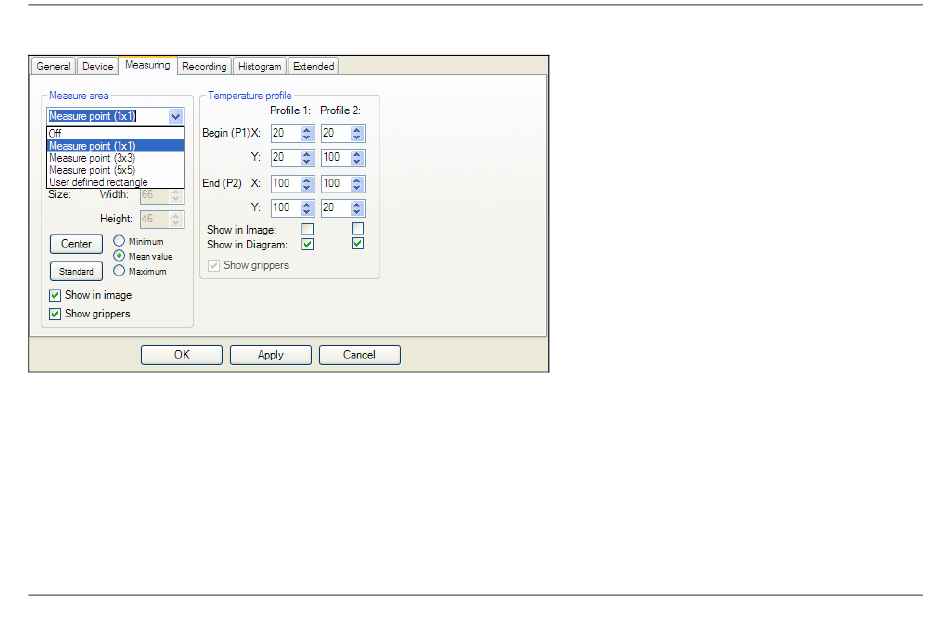Open the Recording tab

coord(204,67)
